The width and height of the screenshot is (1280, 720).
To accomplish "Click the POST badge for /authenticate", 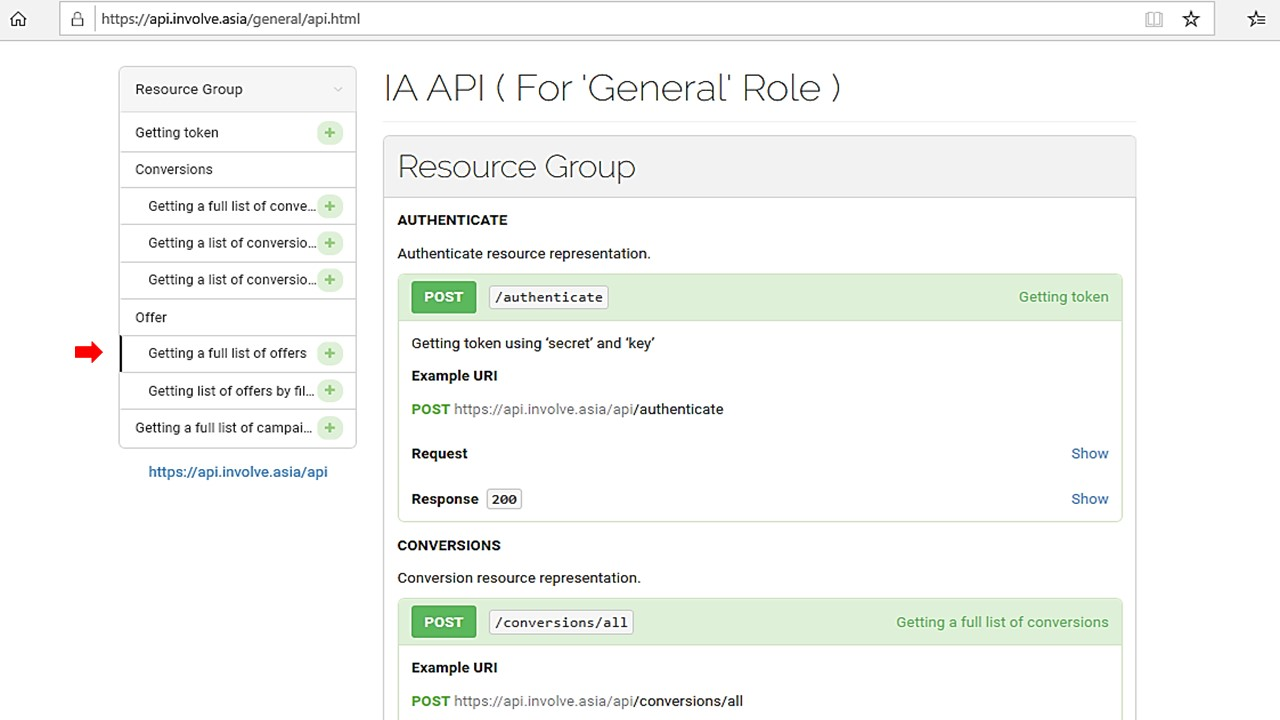I will click(x=444, y=297).
